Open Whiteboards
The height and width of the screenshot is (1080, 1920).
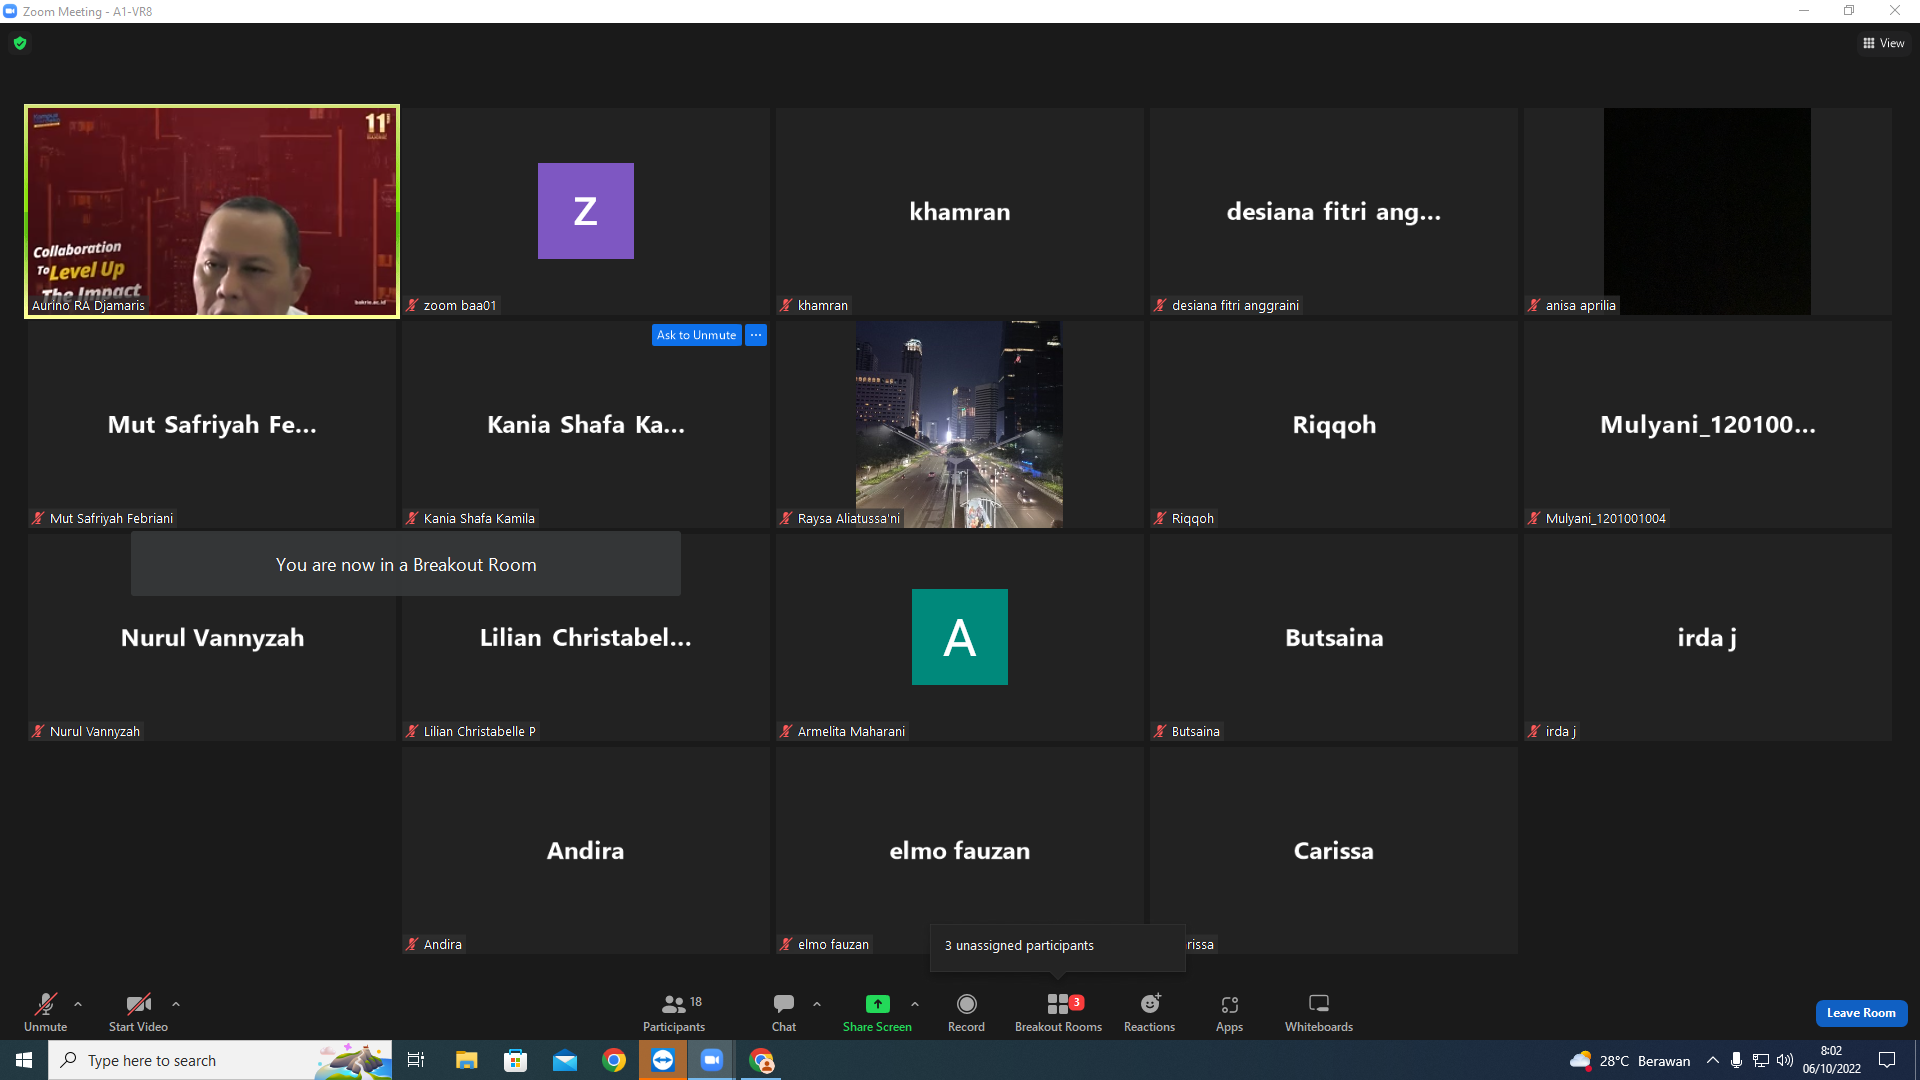1319,1012
